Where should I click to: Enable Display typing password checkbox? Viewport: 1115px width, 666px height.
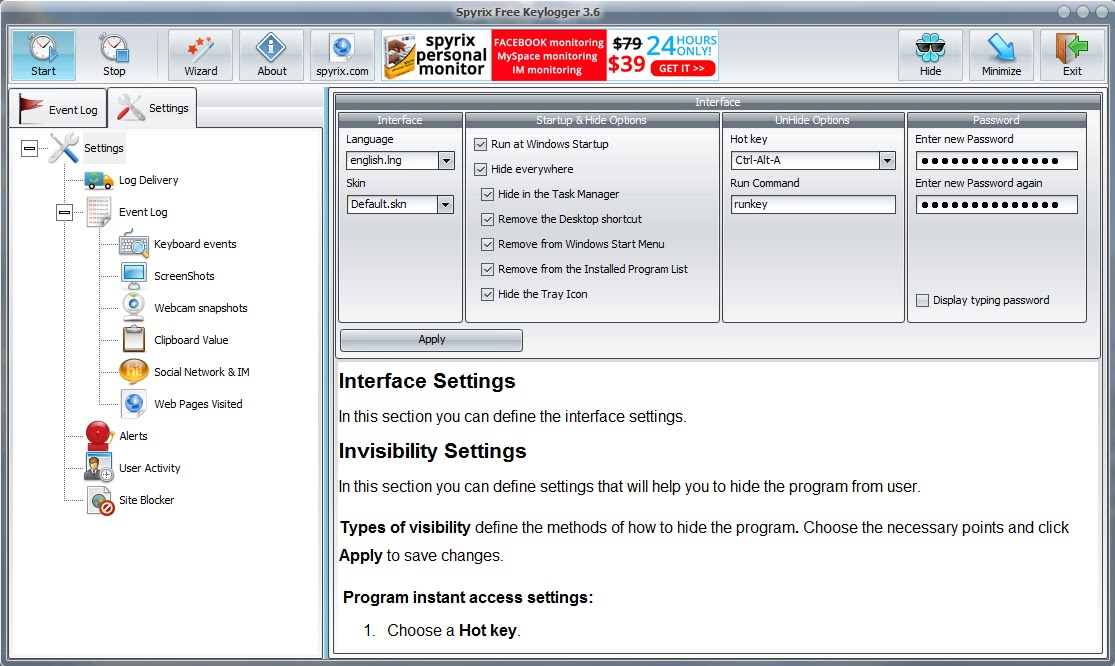(x=922, y=300)
